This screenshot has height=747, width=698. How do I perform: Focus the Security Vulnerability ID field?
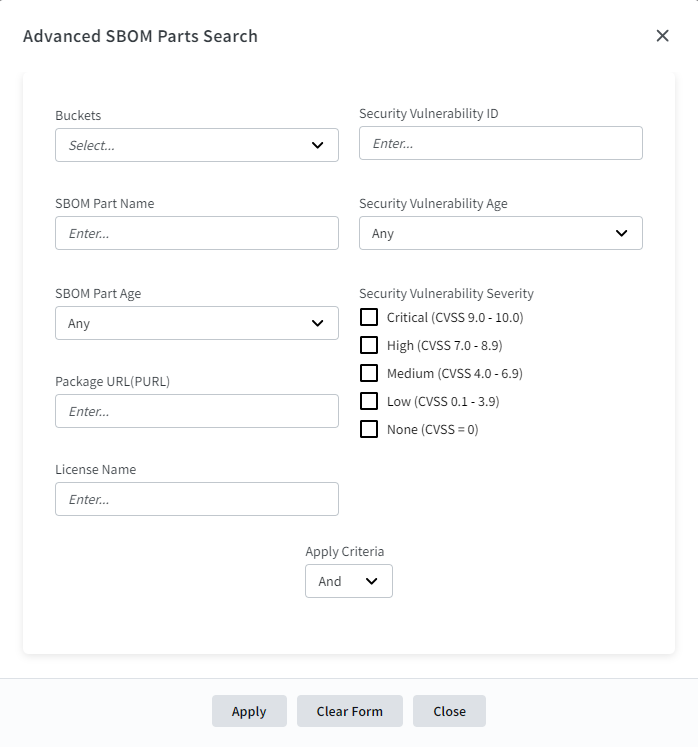coord(500,143)
